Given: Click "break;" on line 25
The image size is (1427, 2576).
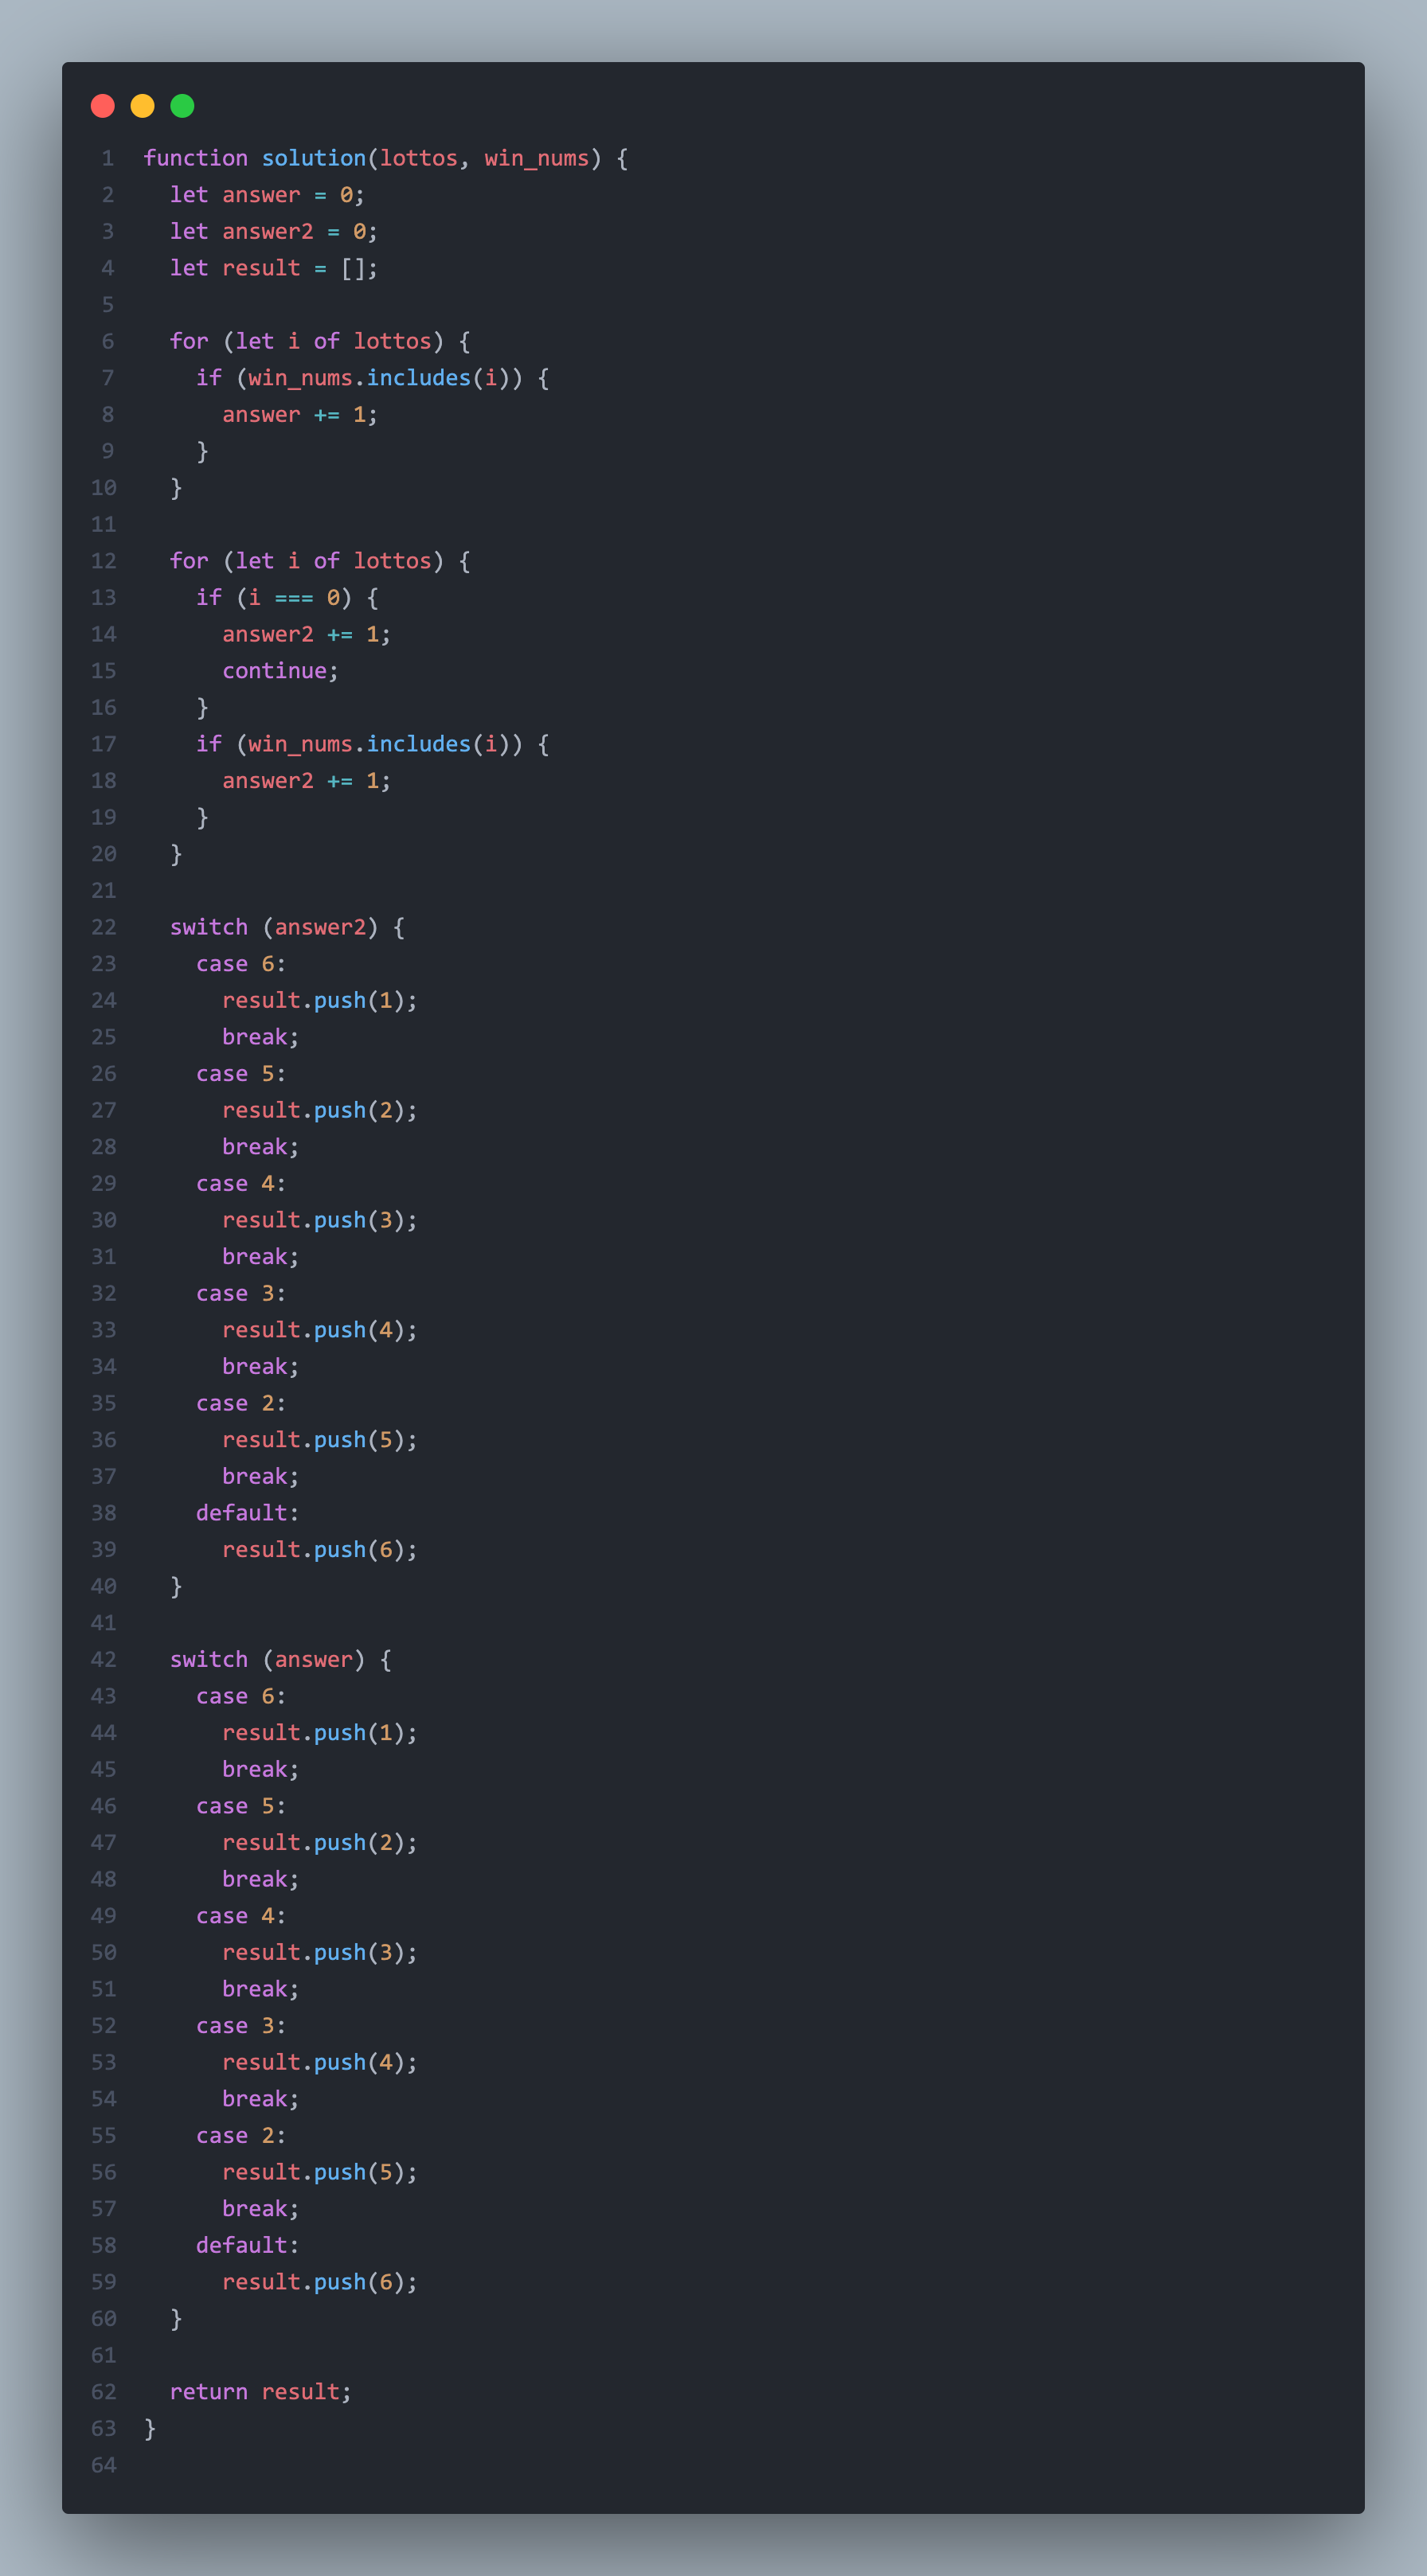Looking at the screenshot, I should pos(261,1037).
